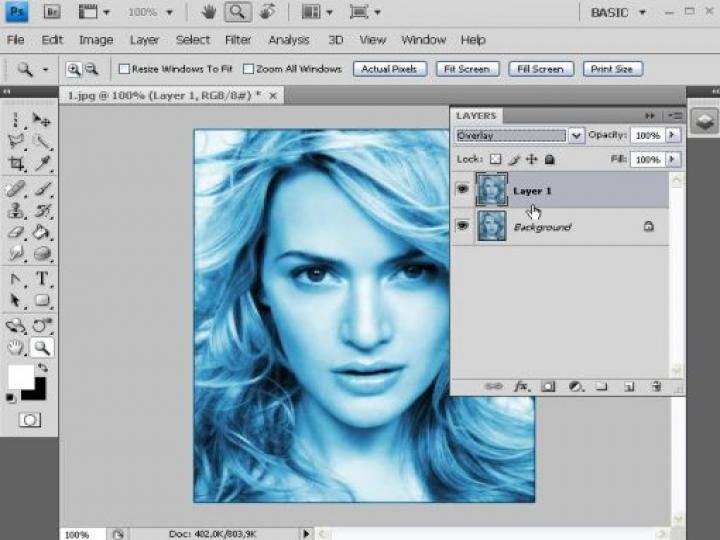Open the Image menu
This screenshot has width=720, height=540.
point(96,40)
